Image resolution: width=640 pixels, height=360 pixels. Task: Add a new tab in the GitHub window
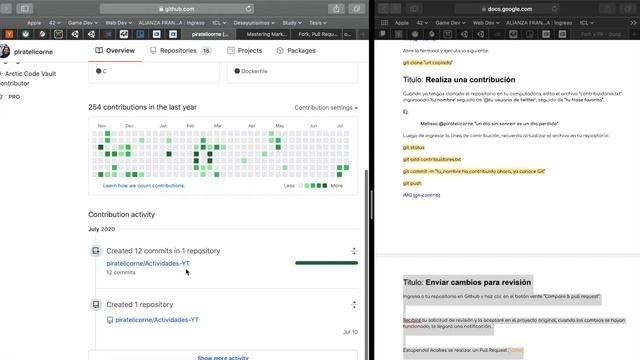[362, 34]
